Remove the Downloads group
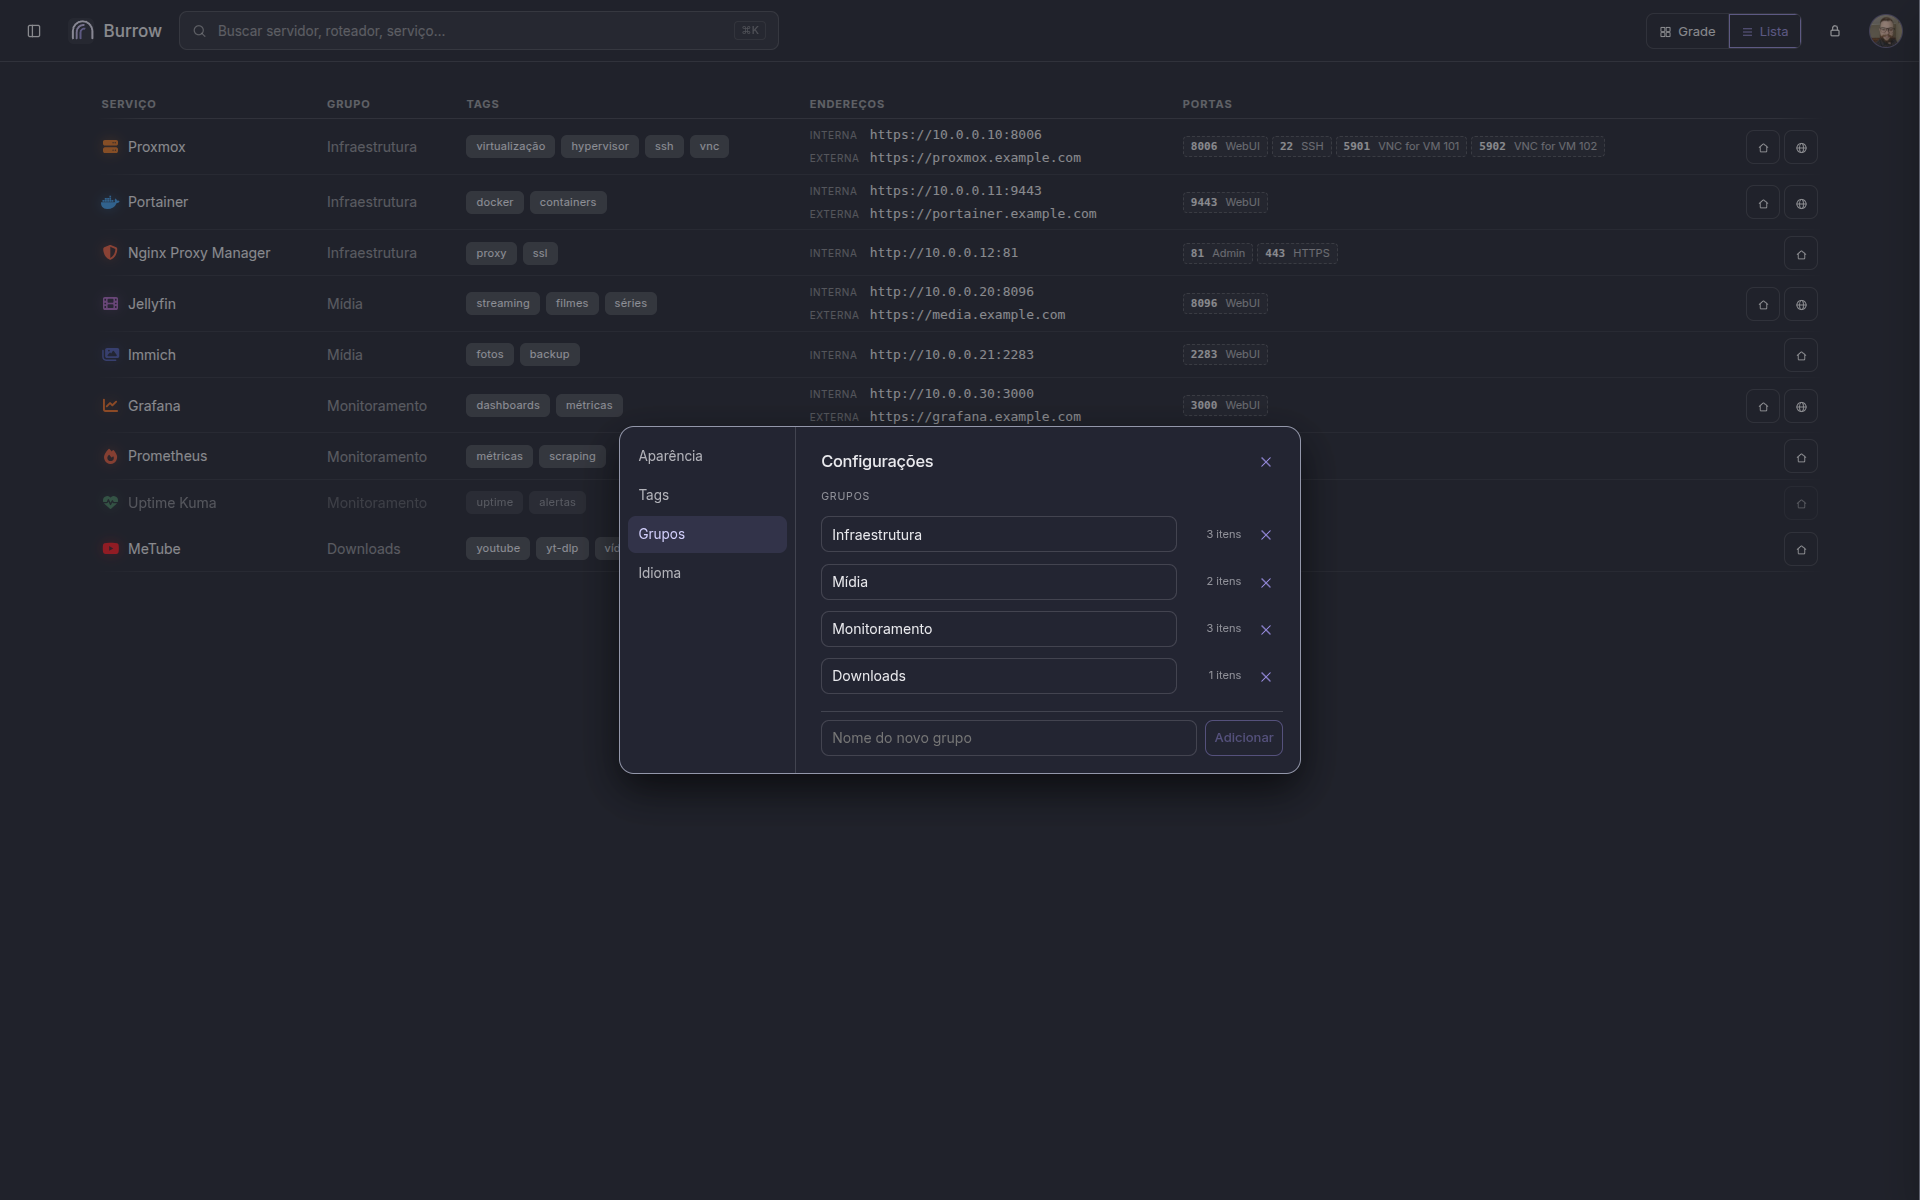Screen dimensions: 1920x1200 click(x=1266, y=677)
